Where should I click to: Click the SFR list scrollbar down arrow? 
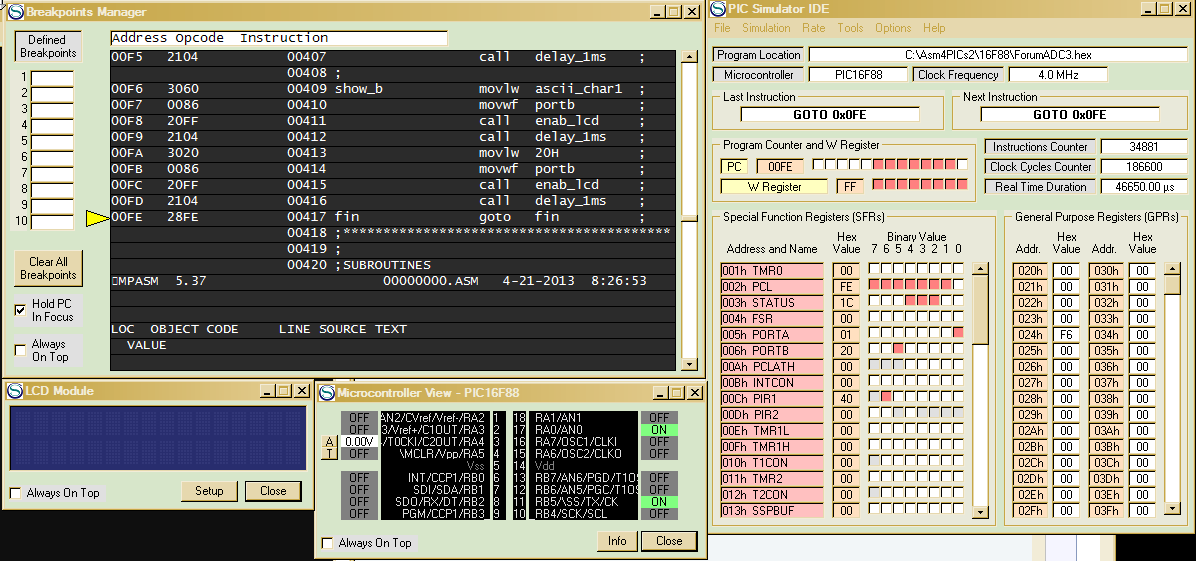tap(980, 511)
